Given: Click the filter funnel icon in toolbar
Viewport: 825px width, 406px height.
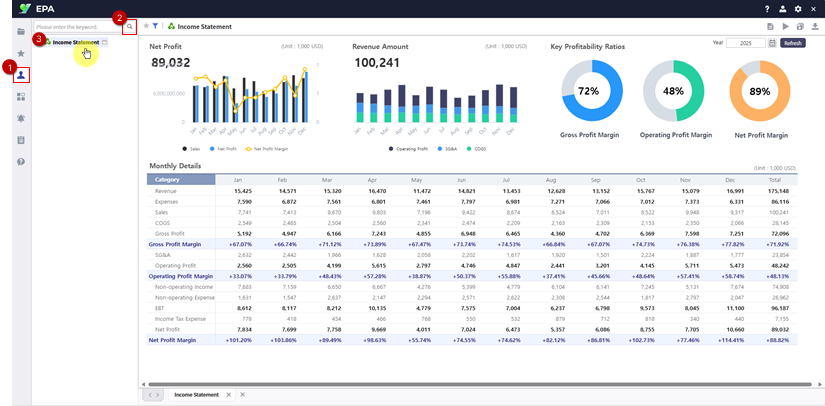Looking at the screenshot, I should 155,26.
